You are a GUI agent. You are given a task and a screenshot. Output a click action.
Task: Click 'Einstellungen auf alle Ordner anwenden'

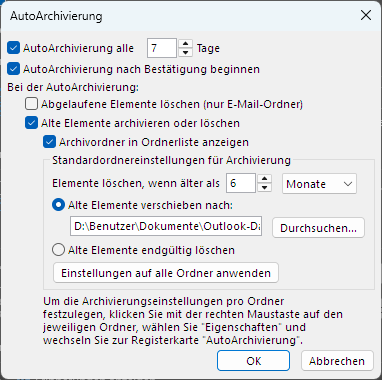166,273
